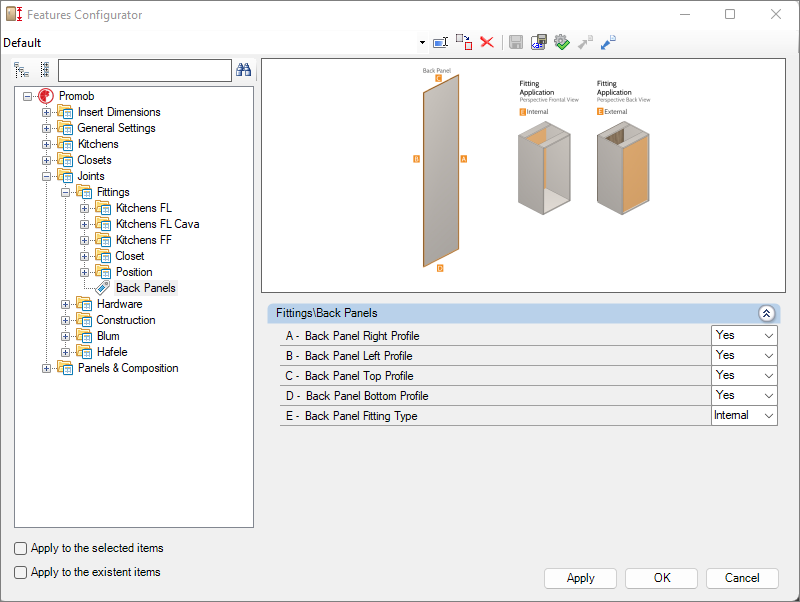Click the gear with green checkmark icon
This screenshot has width=800, height=602.
(561, 42)
